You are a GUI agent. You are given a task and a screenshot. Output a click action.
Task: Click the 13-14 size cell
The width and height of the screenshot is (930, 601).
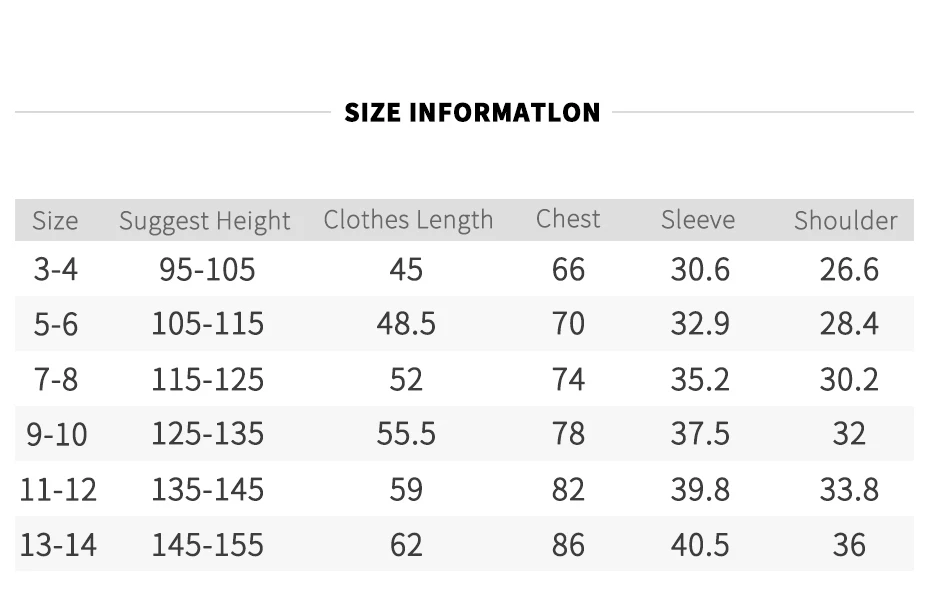click(58, 545)
